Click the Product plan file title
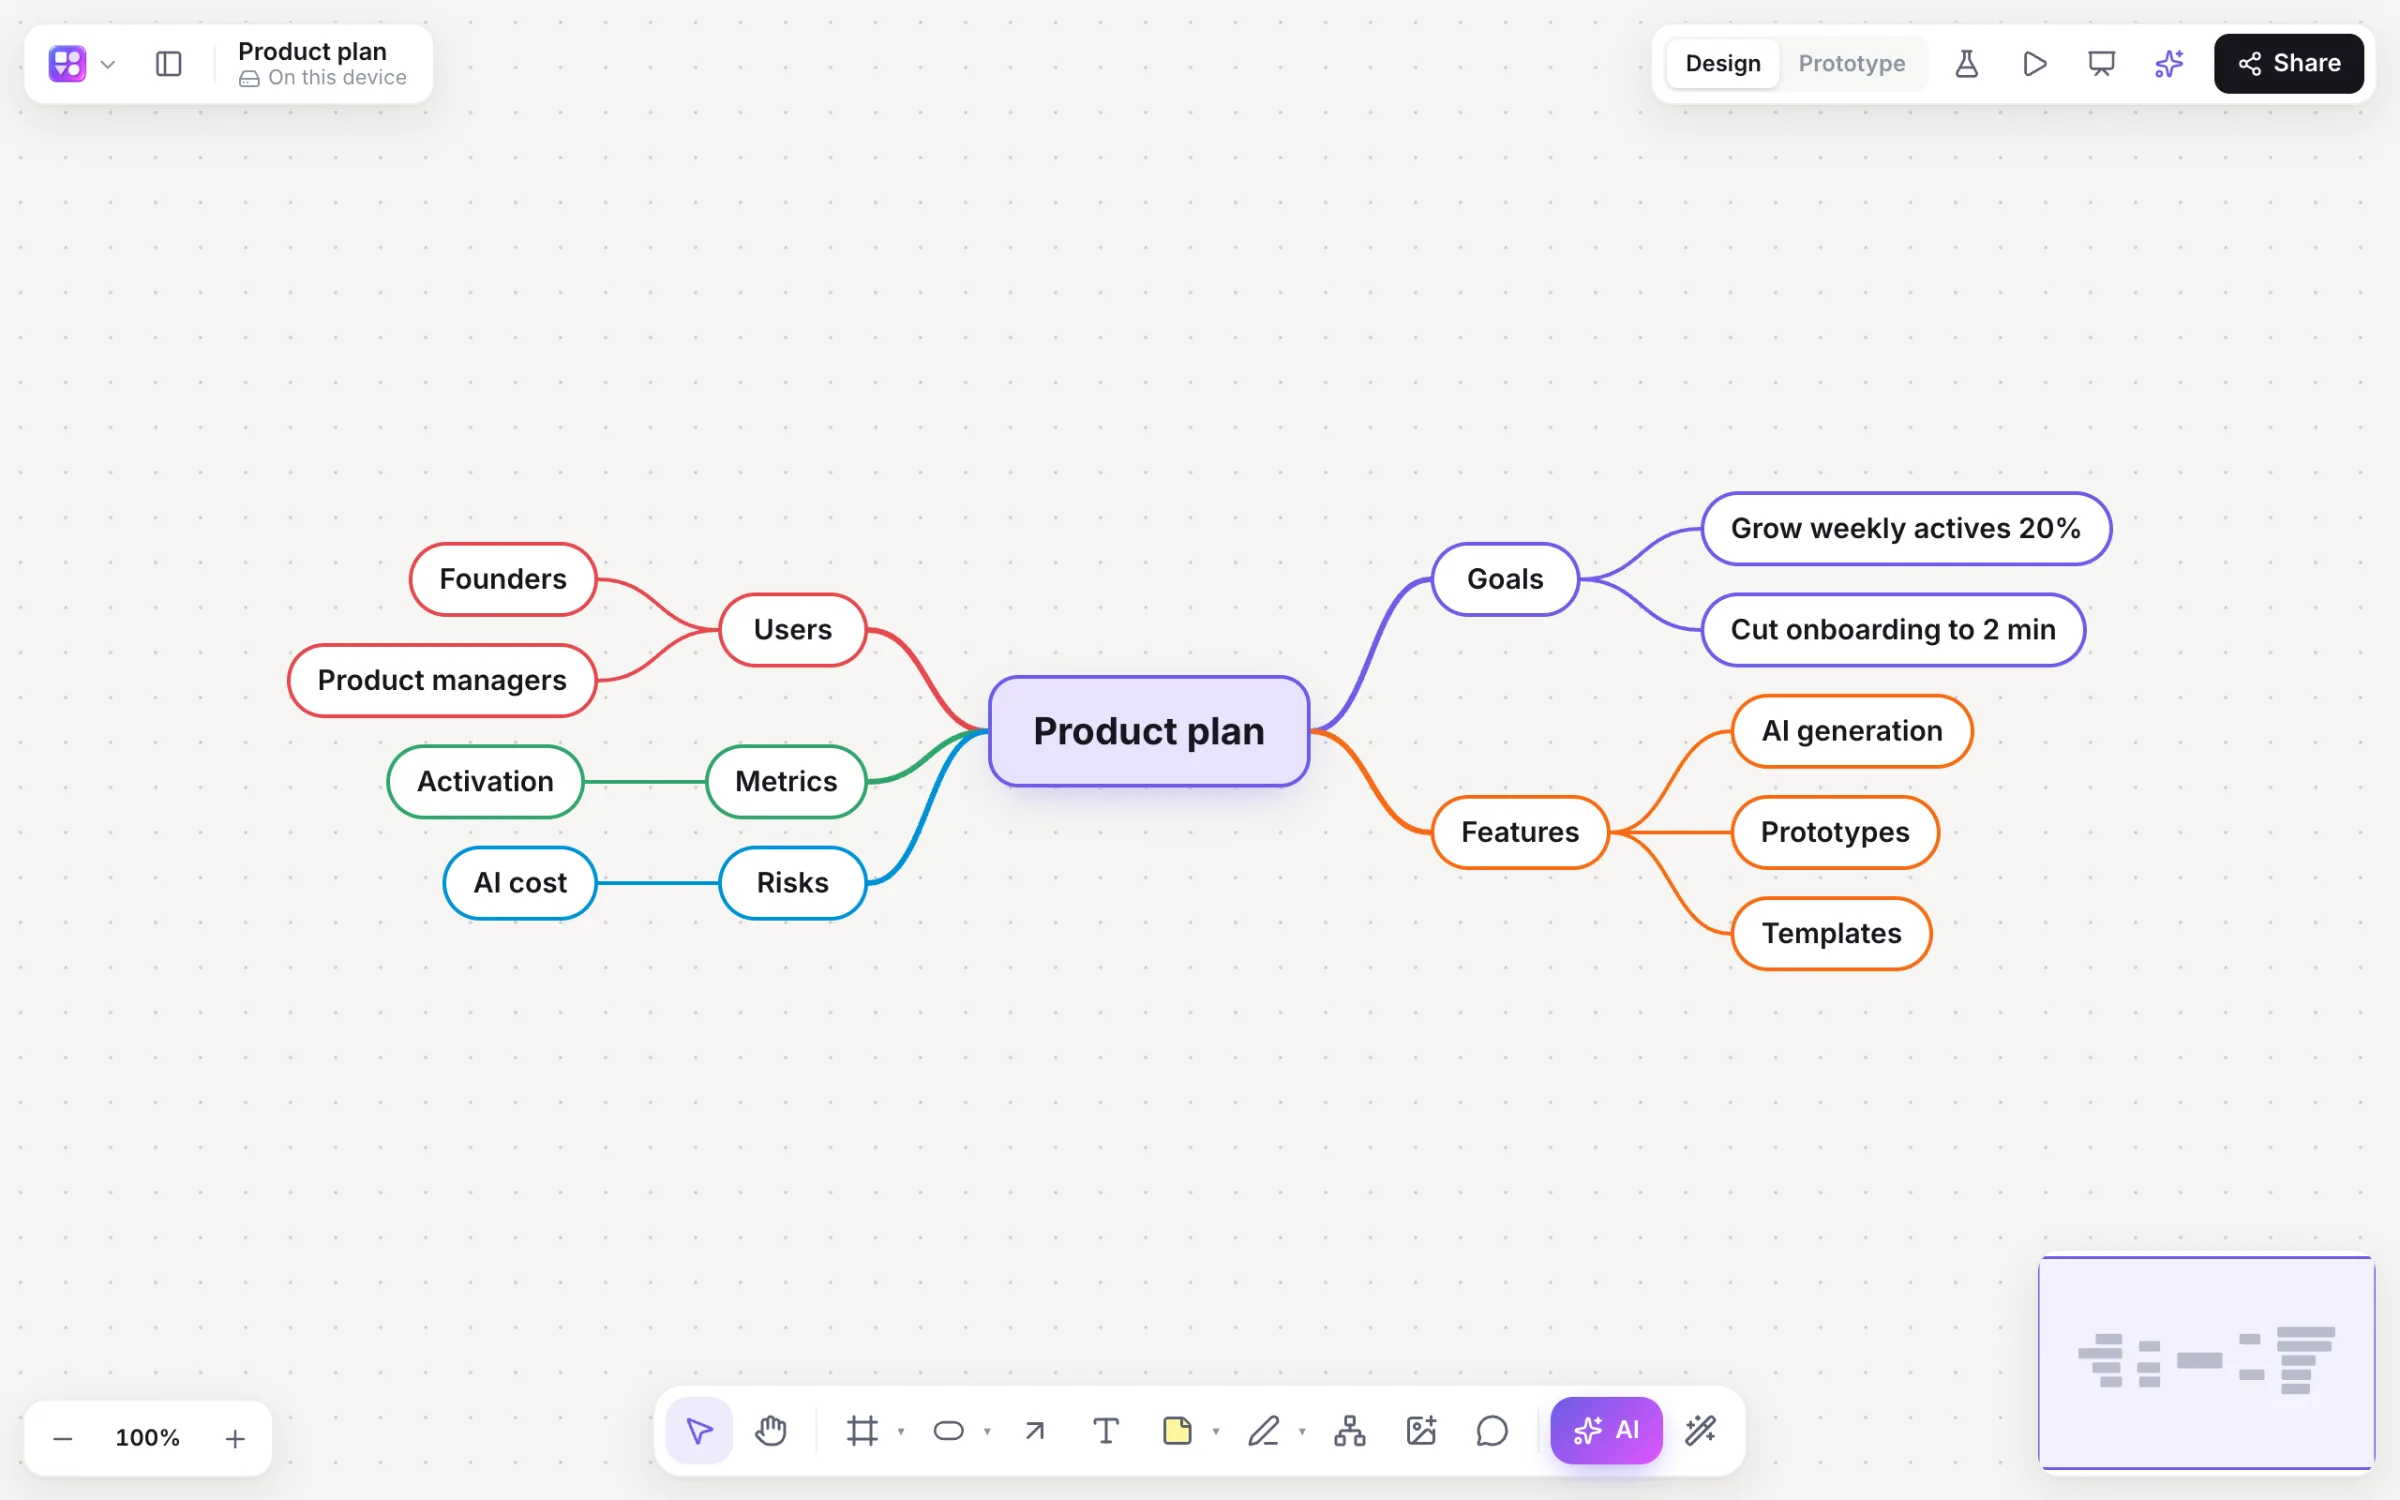 tap(312, 51)
